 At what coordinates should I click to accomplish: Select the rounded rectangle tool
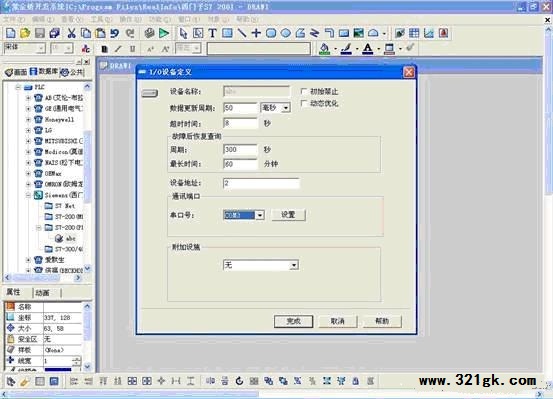click(271, 33)
